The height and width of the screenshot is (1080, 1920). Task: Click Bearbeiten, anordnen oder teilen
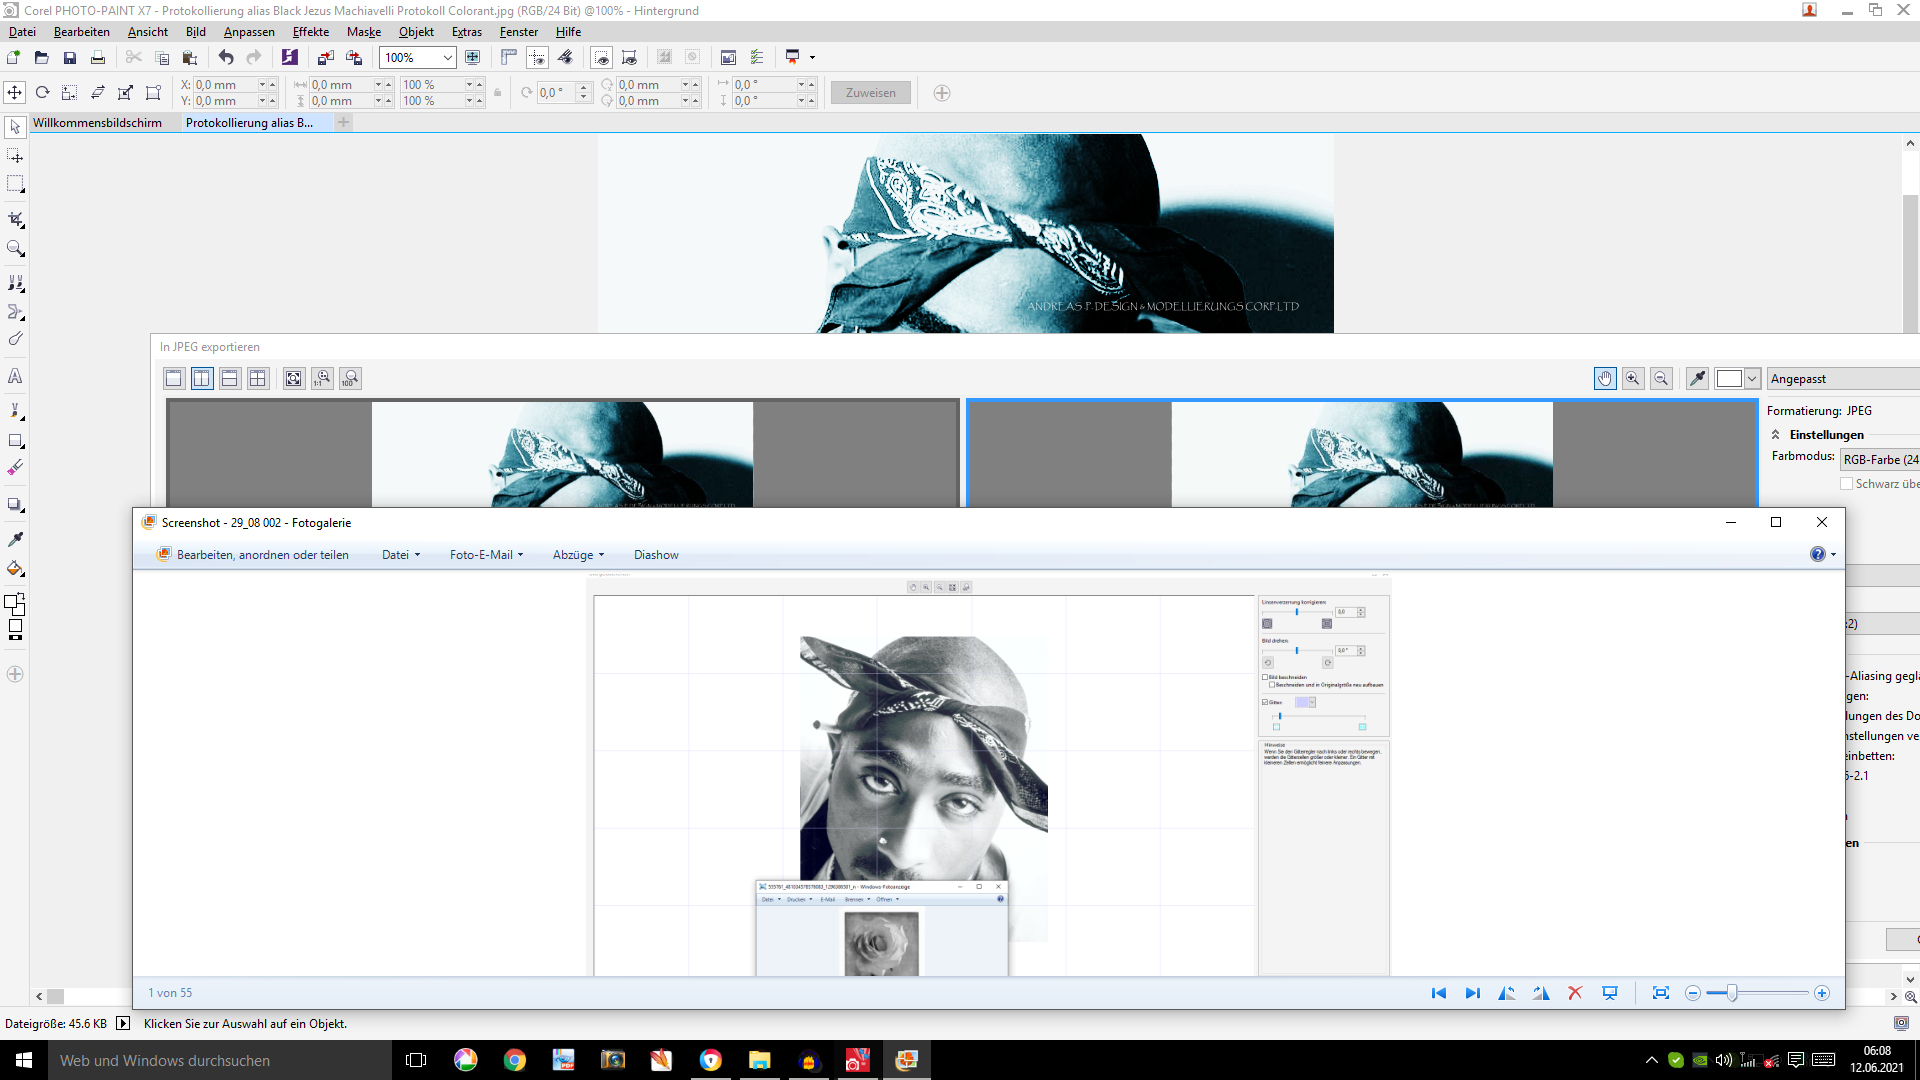point(252,555)
